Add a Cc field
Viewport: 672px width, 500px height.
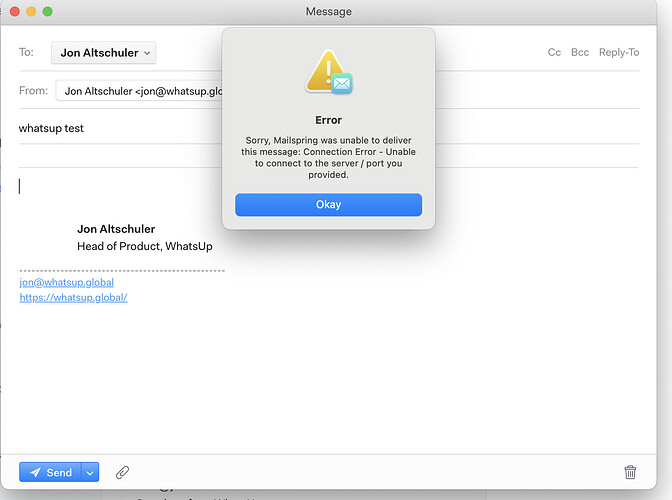pos(554,52)
